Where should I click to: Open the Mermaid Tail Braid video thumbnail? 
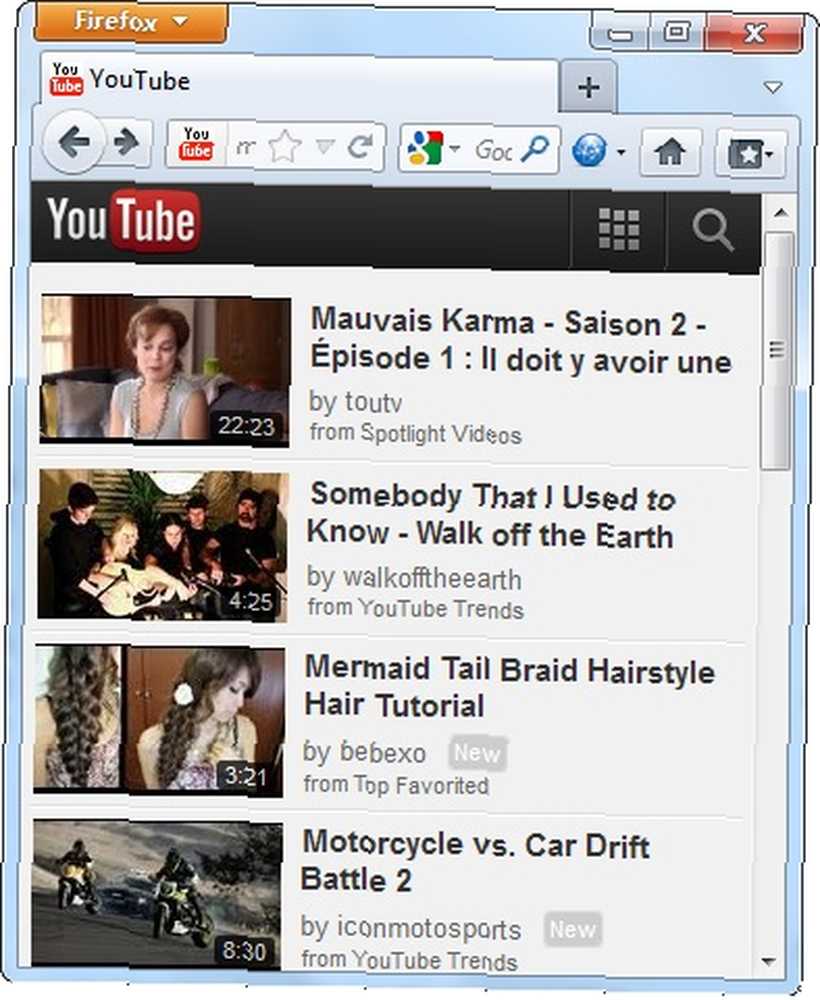(x=159, y=721)
